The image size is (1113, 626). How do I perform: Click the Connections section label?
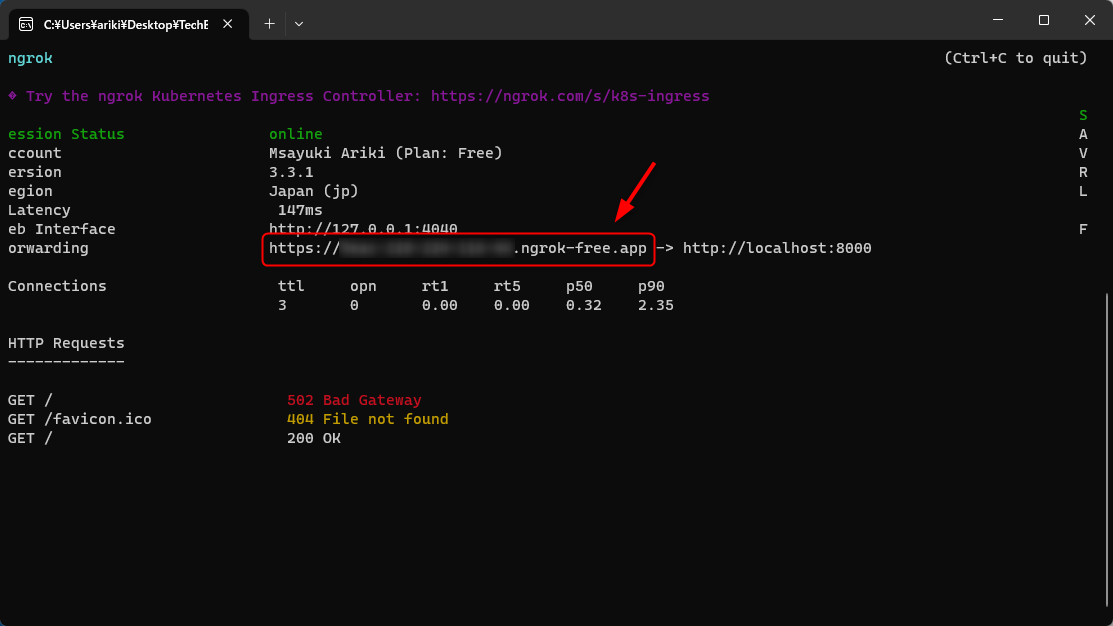click(x=56, y=286)
